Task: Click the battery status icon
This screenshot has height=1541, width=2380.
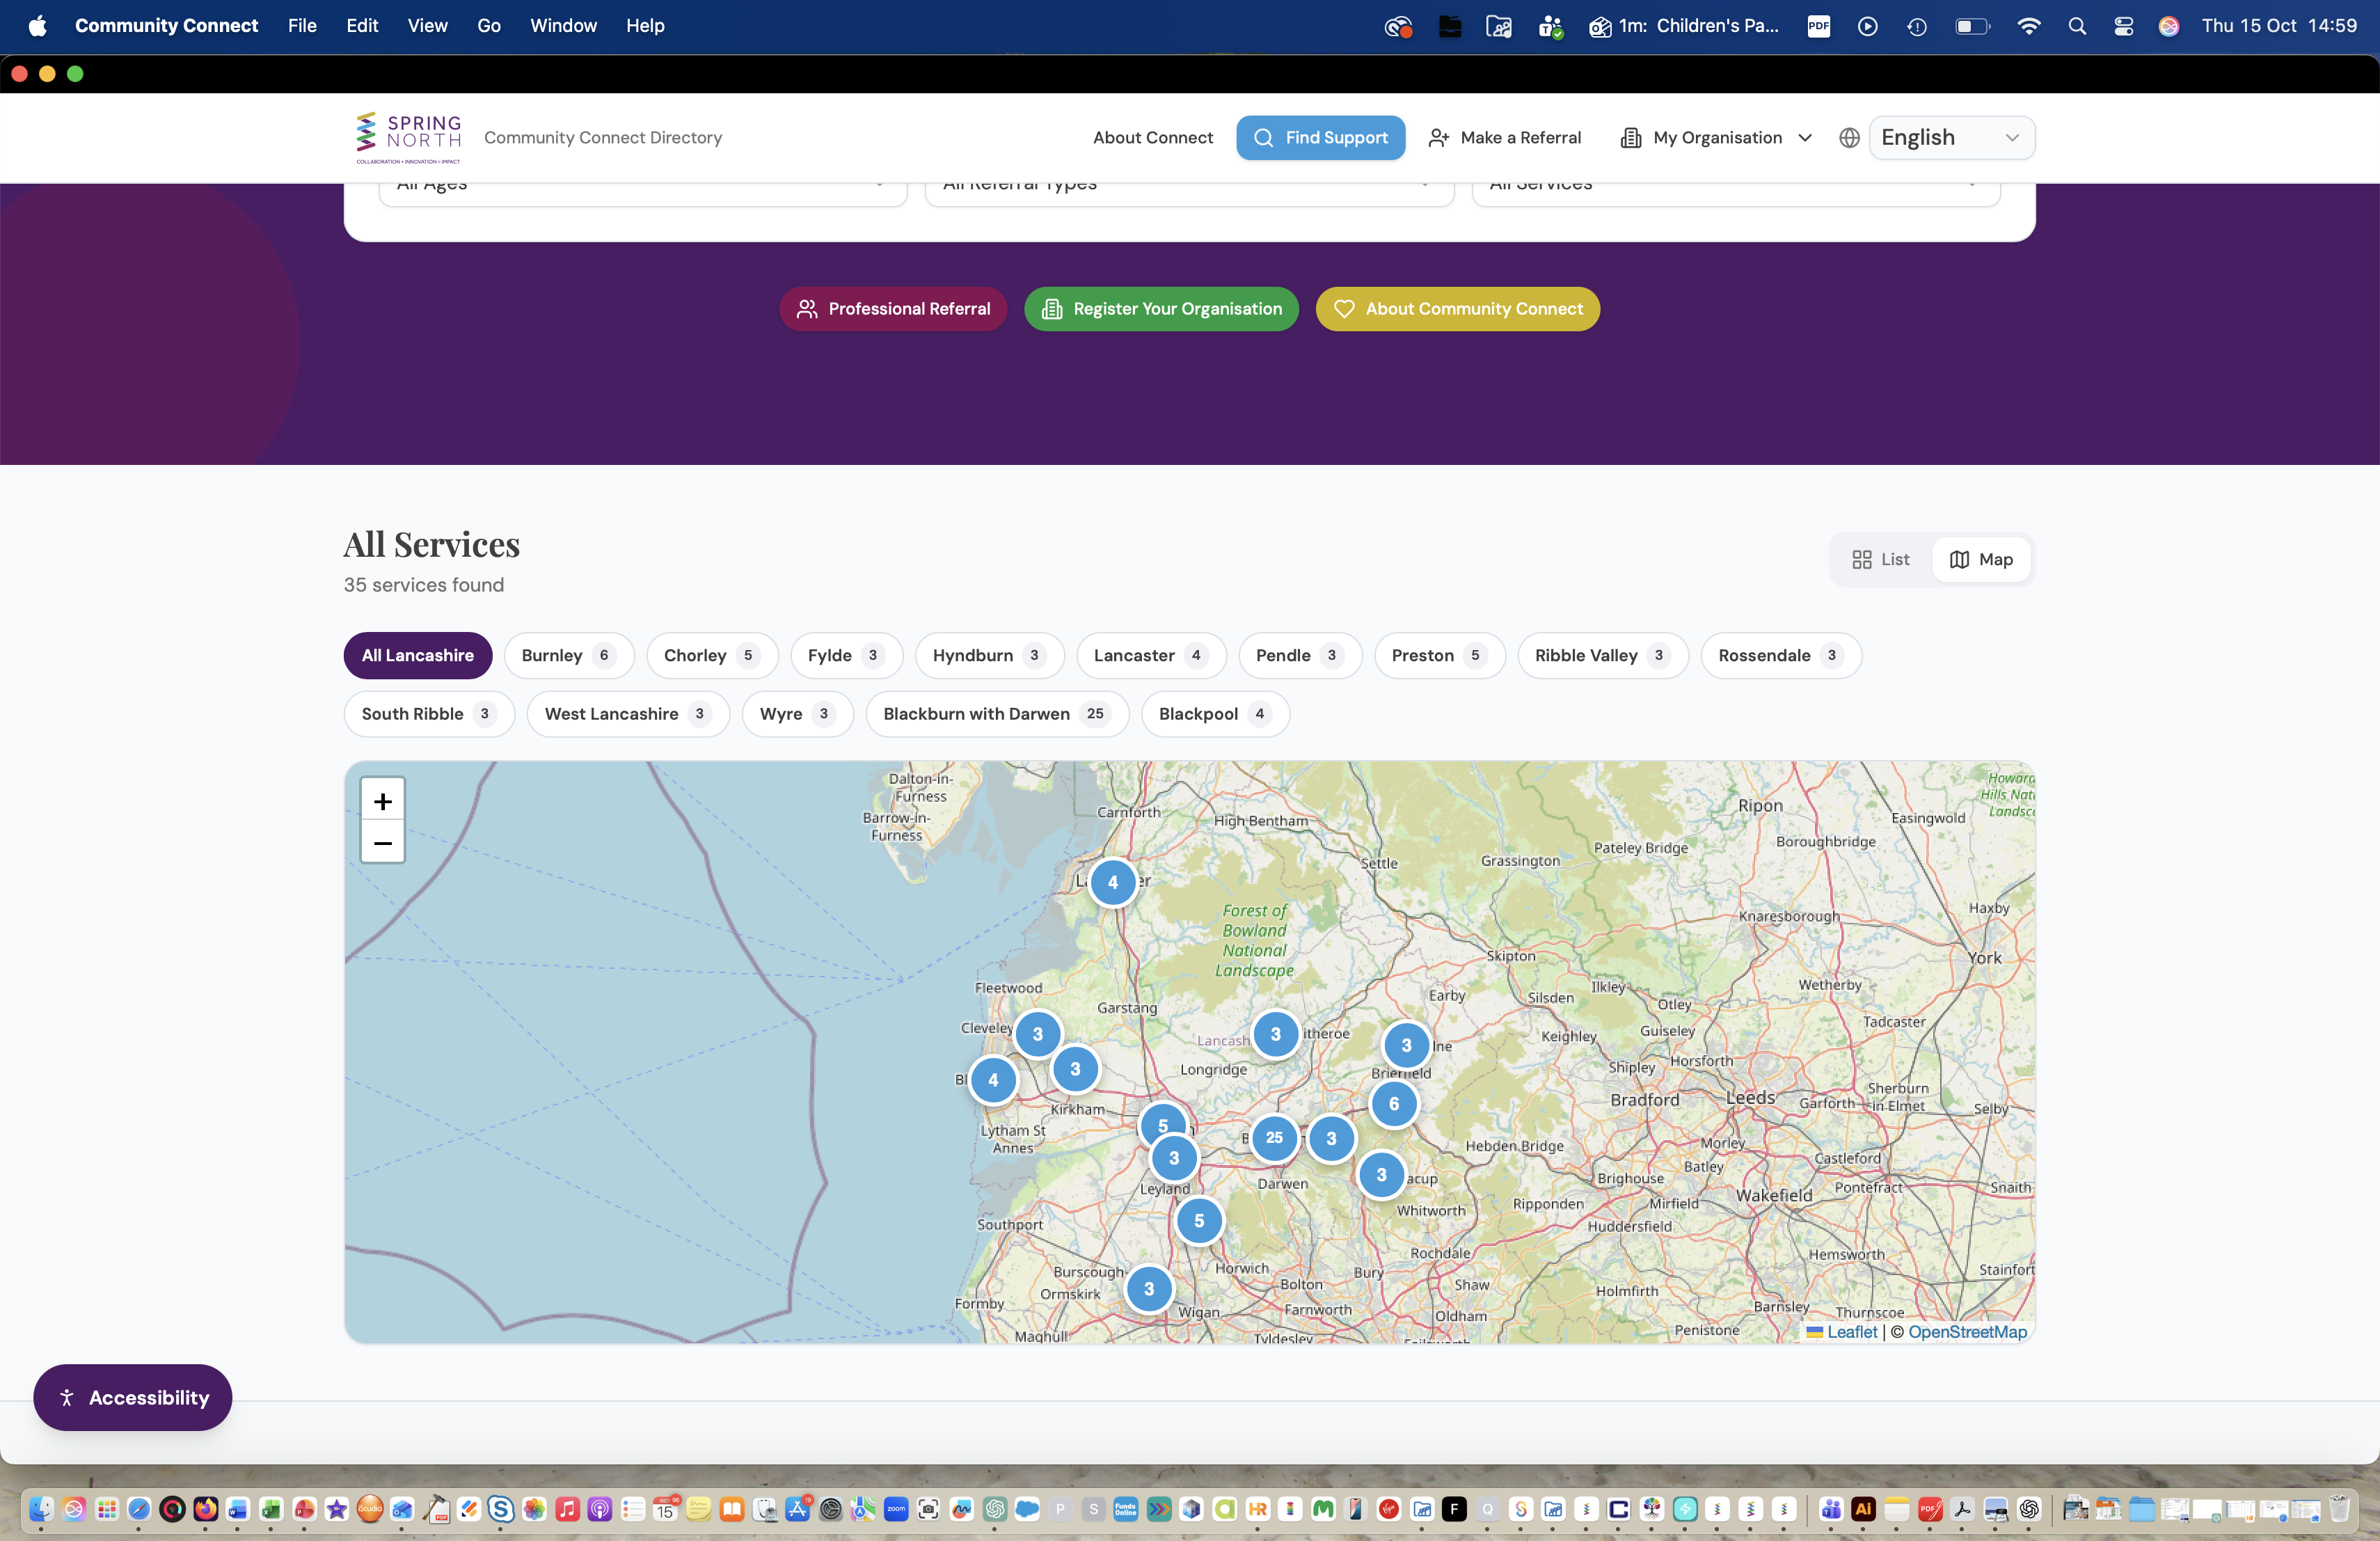Action: [1972, 26]
